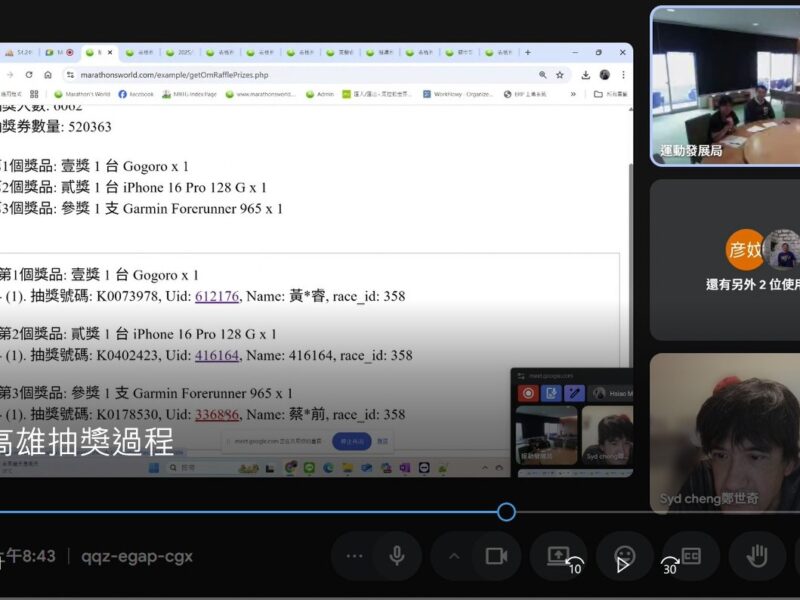This screenshot has height=600, width=800.
Task: Click the blue stop sharing button
Action: pyautogui.click(x=352, y=441)
